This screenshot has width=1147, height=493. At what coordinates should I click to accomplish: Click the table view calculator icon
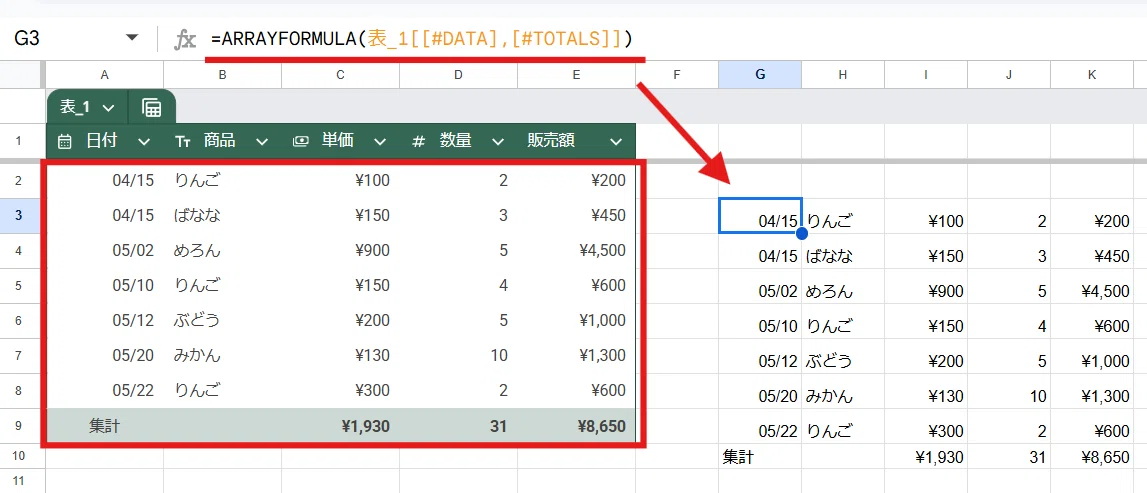[x=151, y=108]
